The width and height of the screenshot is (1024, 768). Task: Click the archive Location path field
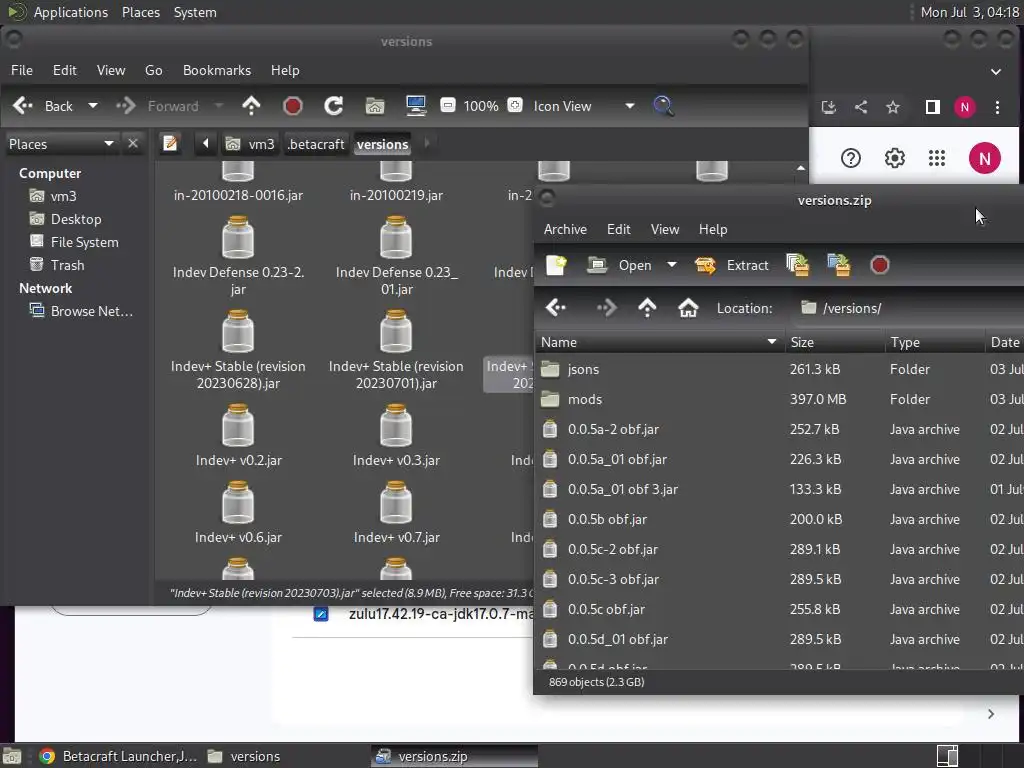(x=908, y=308)
